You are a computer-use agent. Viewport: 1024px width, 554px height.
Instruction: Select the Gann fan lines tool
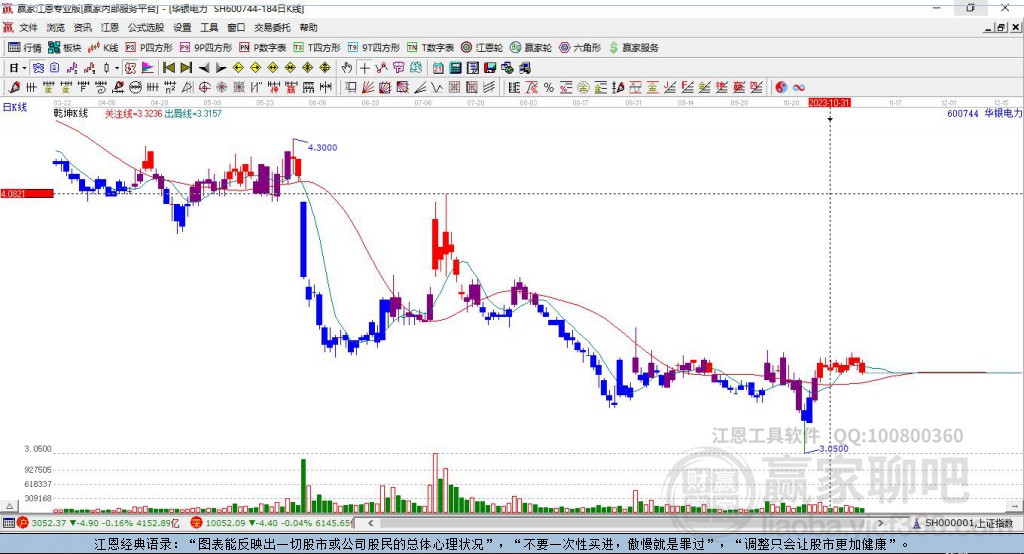(368, 88)
